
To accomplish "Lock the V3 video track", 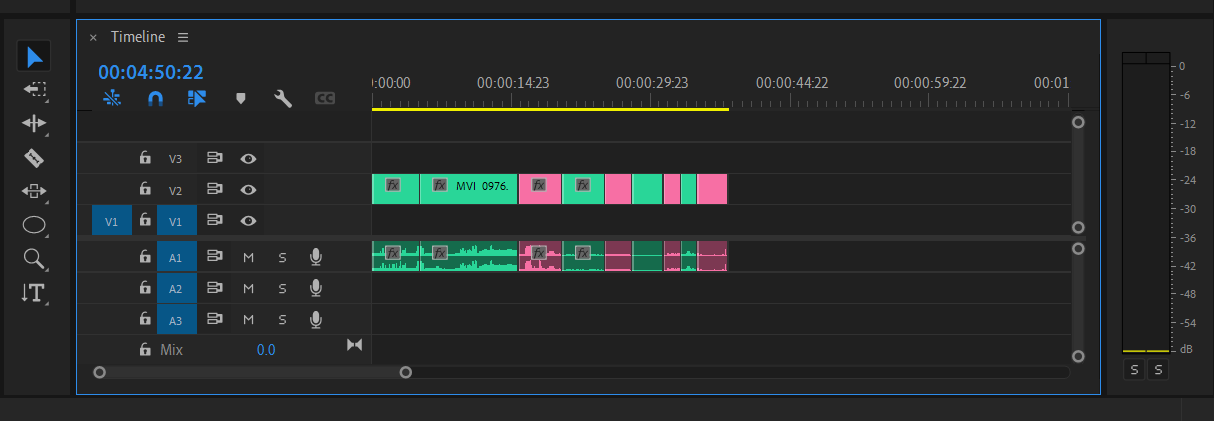I will [x=145, y=158].
